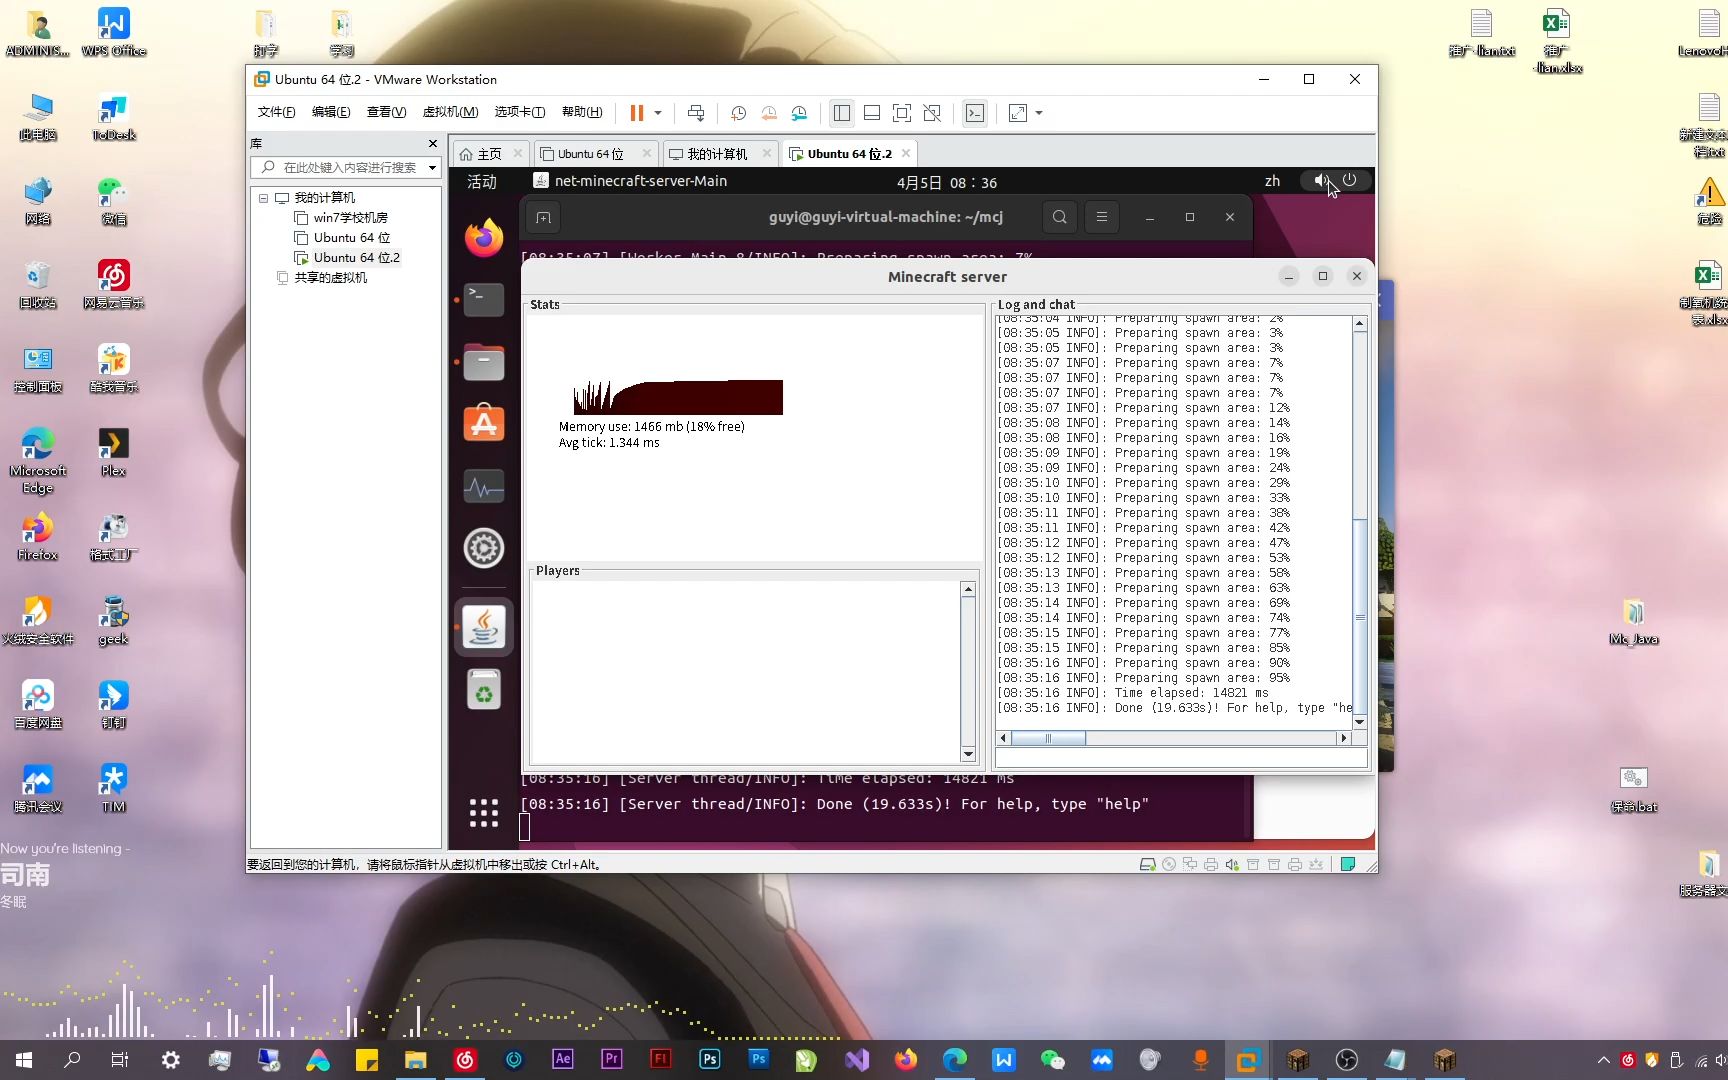The height and width of the screenshot is (1080, 1728).
Task: Open the power options dropdown beside pause
Action: [658, 113]
